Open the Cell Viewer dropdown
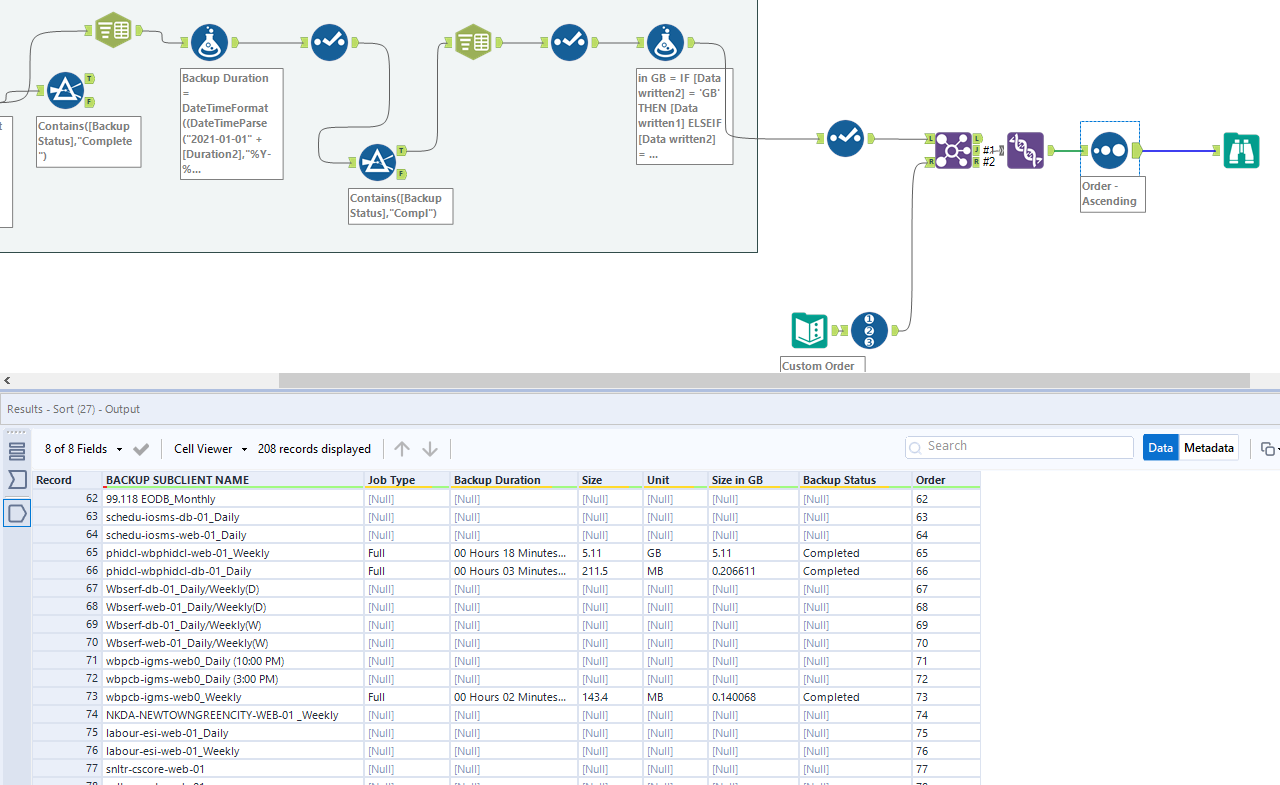 [x=205, y=449]
